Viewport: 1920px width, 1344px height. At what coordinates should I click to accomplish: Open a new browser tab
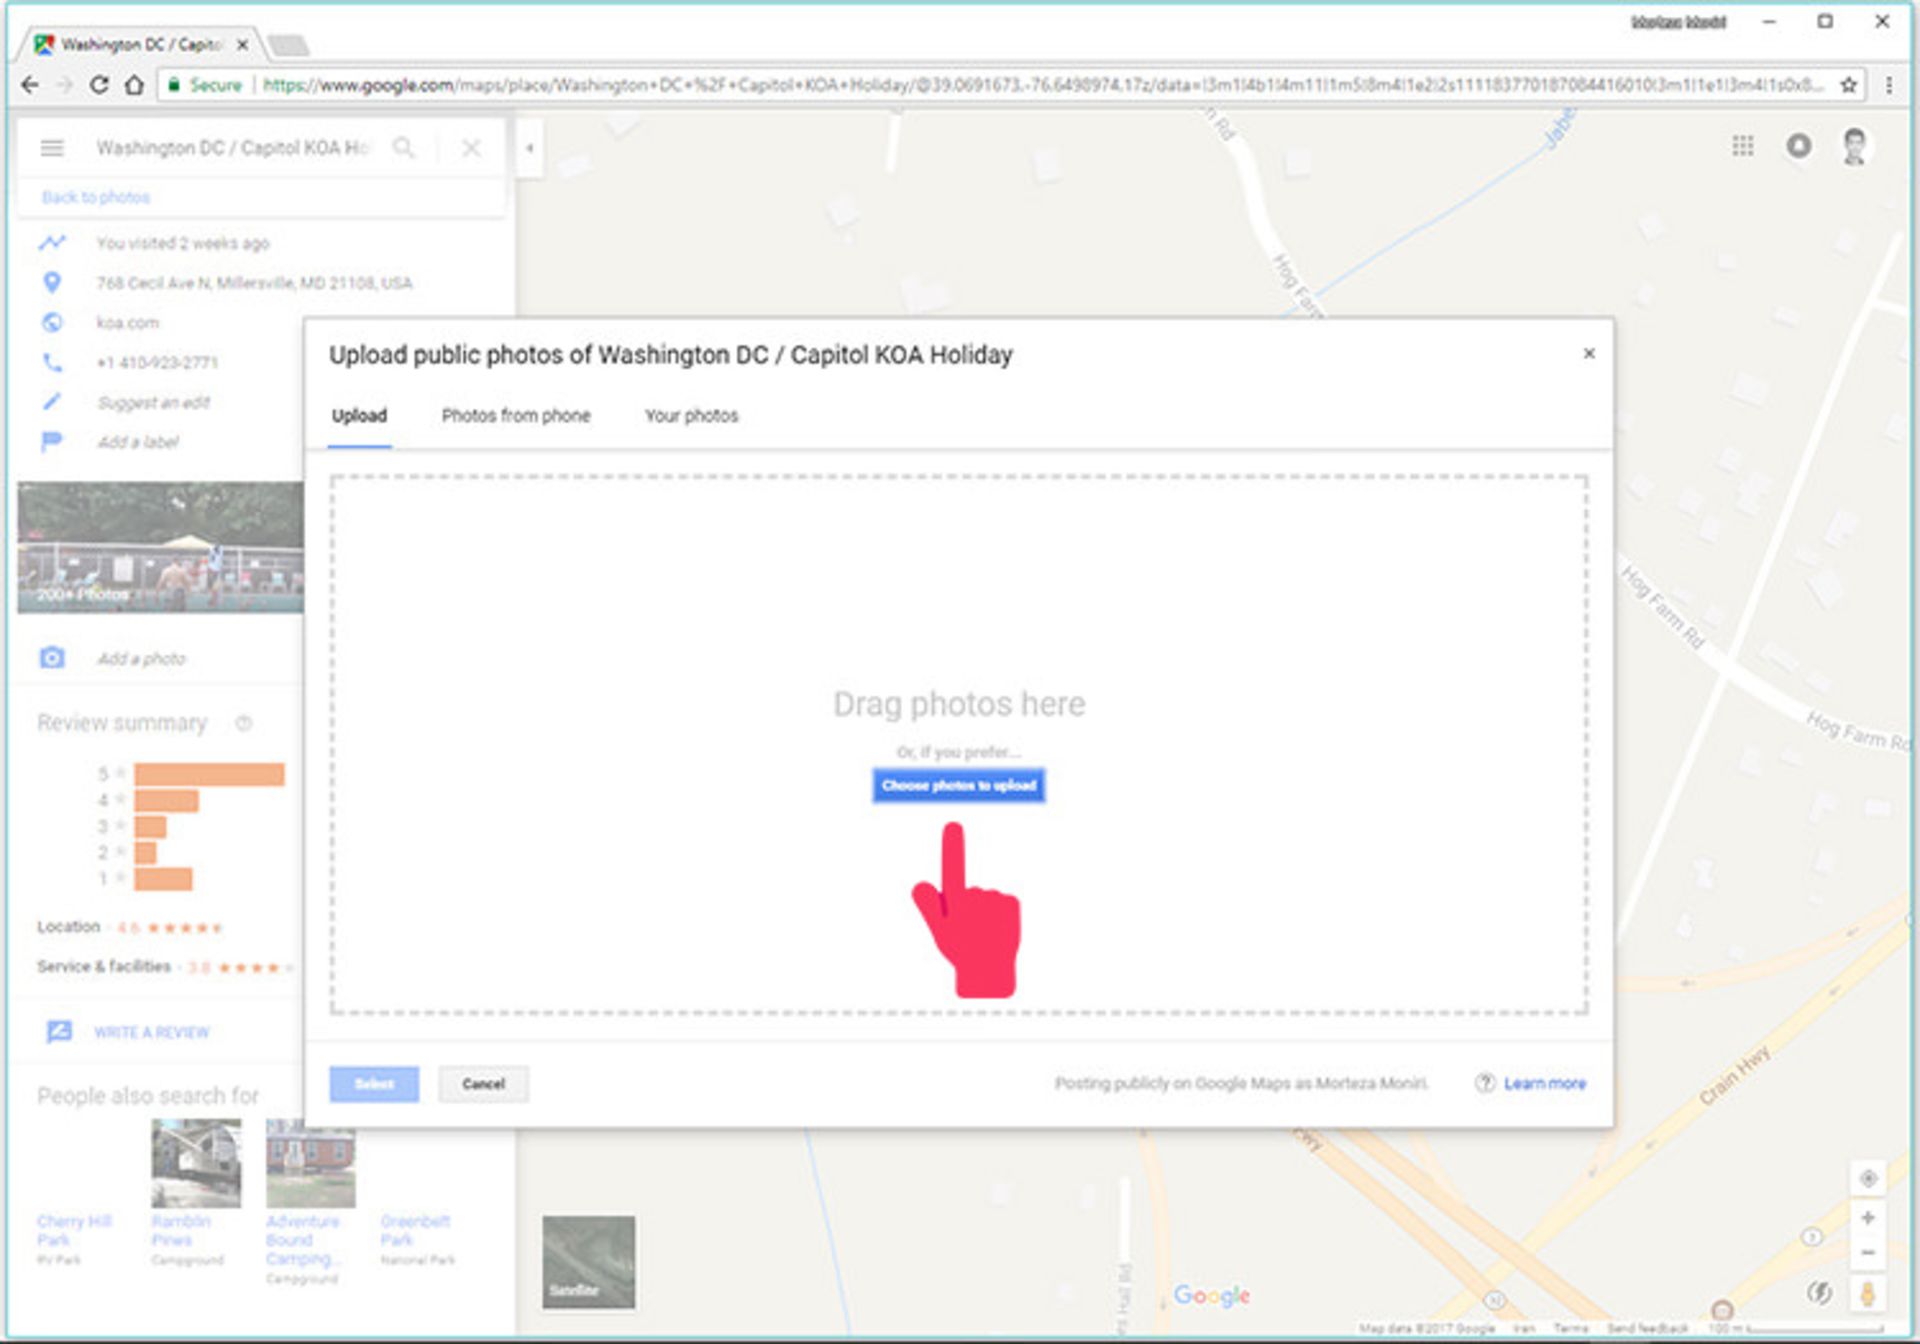tap(289, 45)
